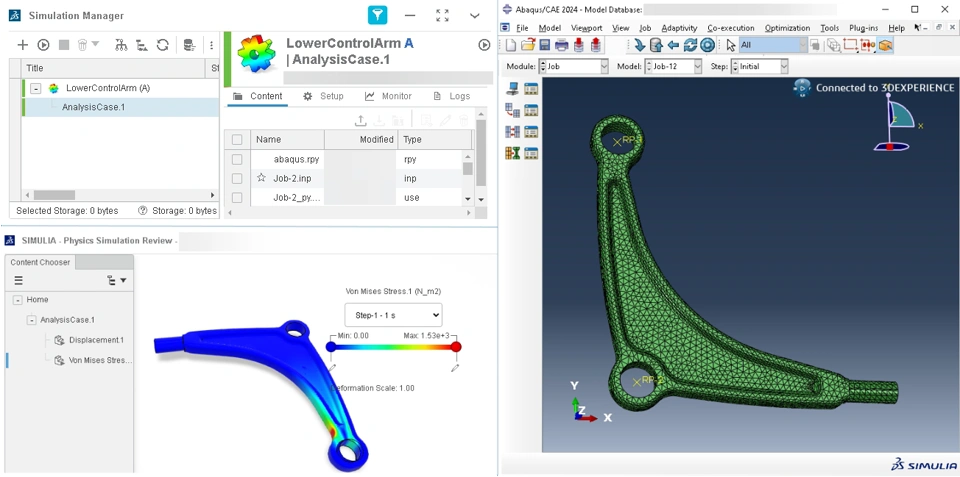The width and height of the screenshot is (960, 477).
Task: Edit minimum legend value pencil icon
Action: pos(332,368)
